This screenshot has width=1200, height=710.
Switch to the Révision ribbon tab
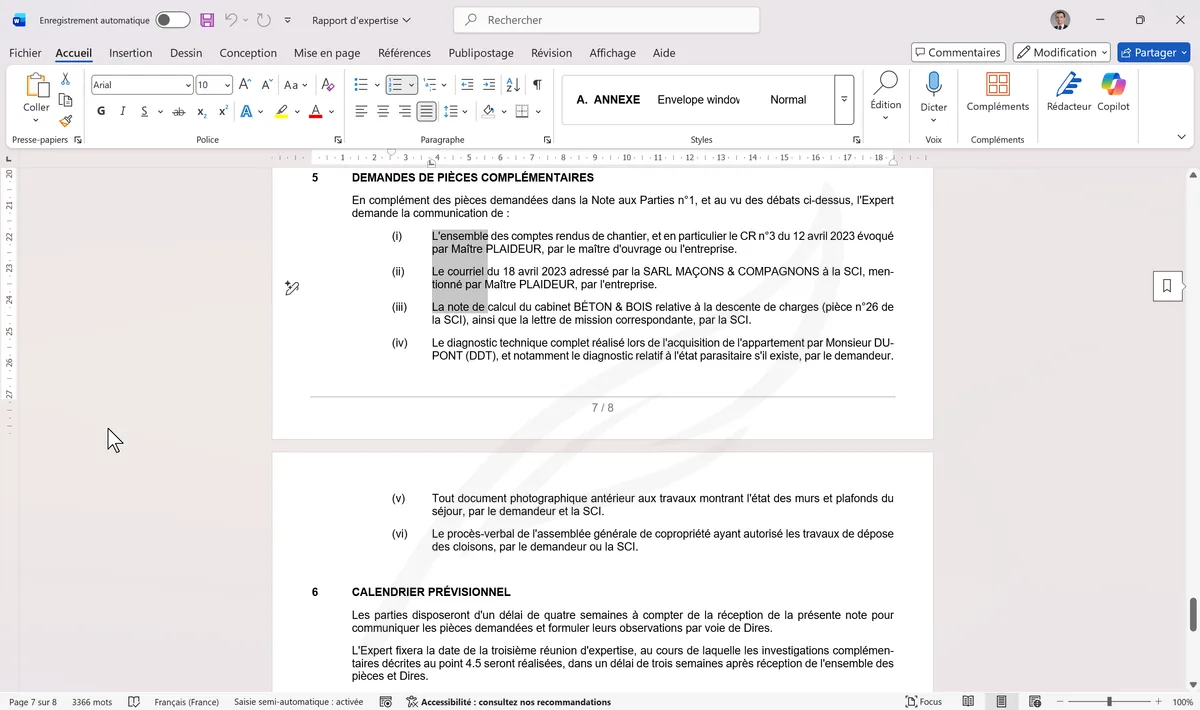[x=551, y=53]
